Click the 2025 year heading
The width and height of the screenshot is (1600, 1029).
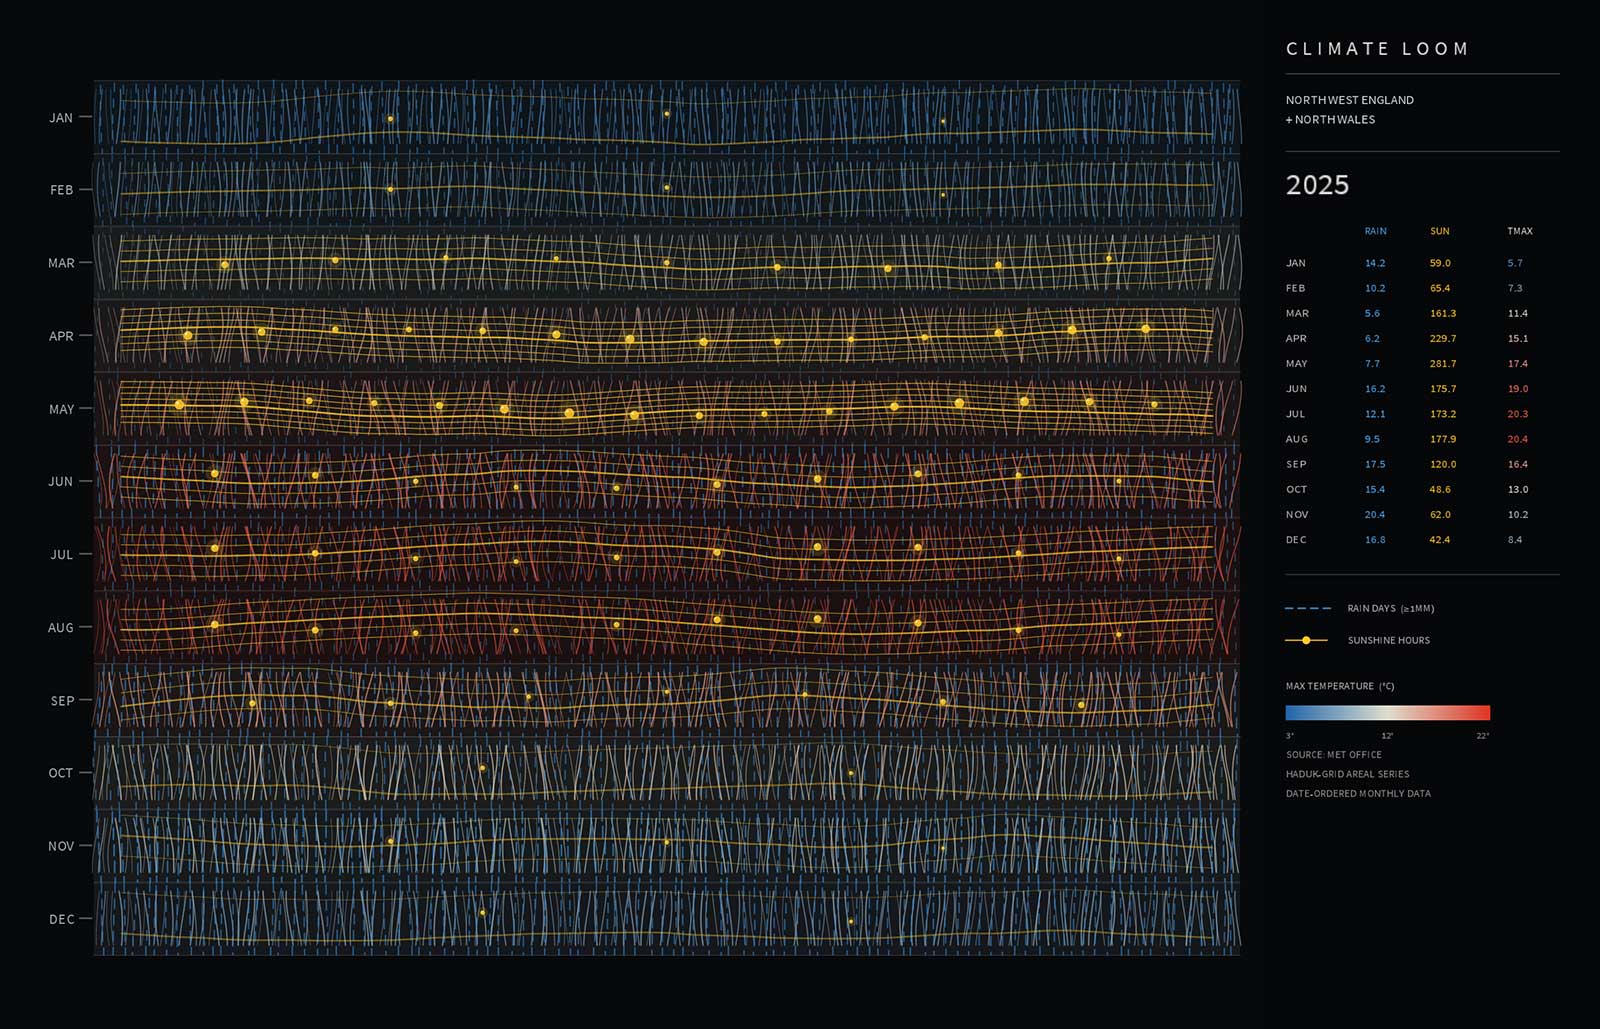(1317, 185)
